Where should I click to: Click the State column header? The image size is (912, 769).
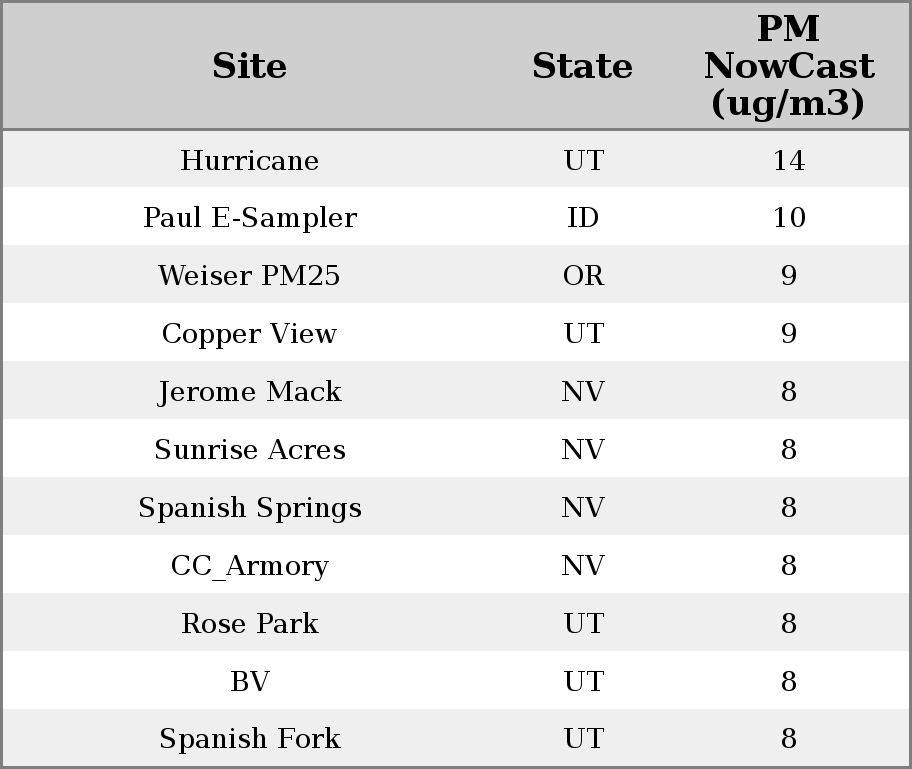click(582, 66)
